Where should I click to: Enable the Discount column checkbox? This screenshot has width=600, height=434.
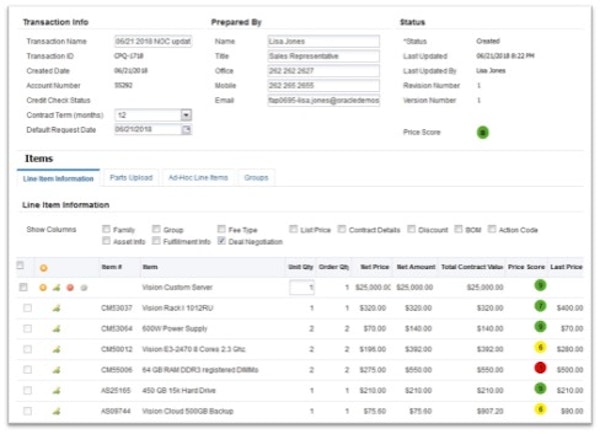[411, 229]
